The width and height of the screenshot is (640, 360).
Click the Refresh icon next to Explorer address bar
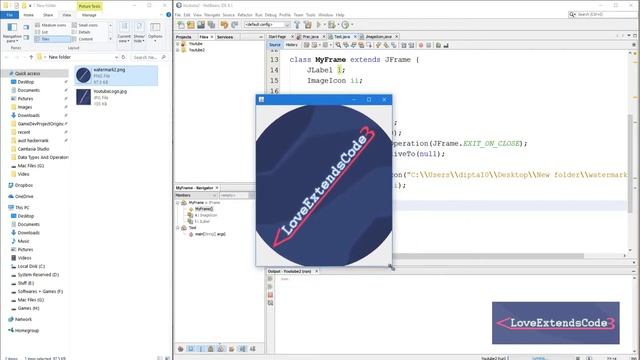coord(123,57)
